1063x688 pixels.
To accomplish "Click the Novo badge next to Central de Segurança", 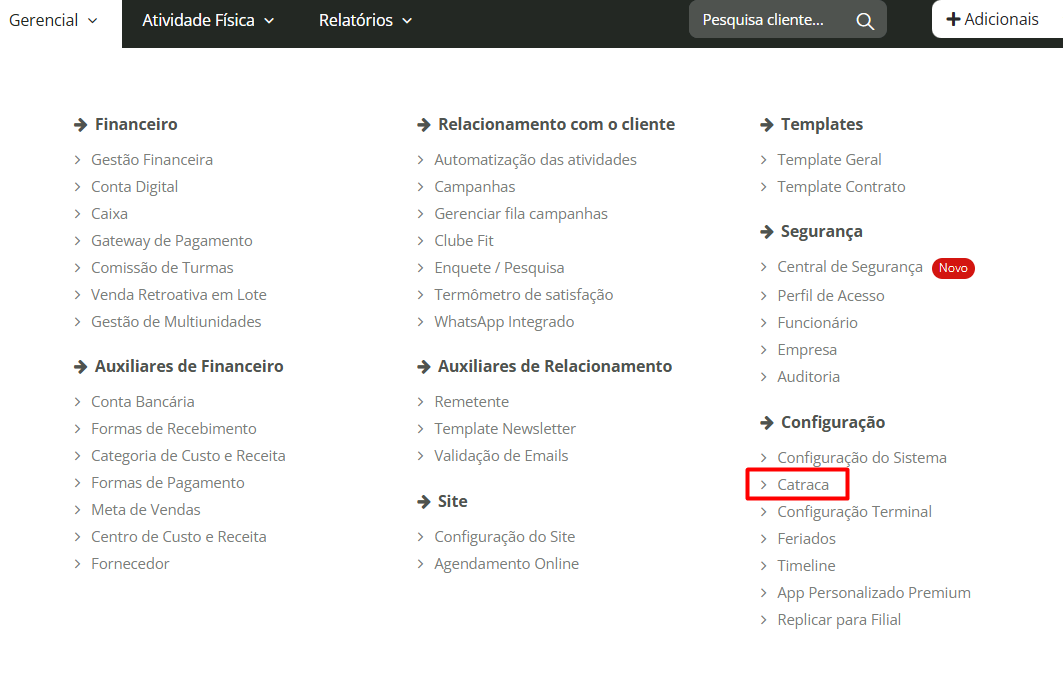I will [953, 268].
